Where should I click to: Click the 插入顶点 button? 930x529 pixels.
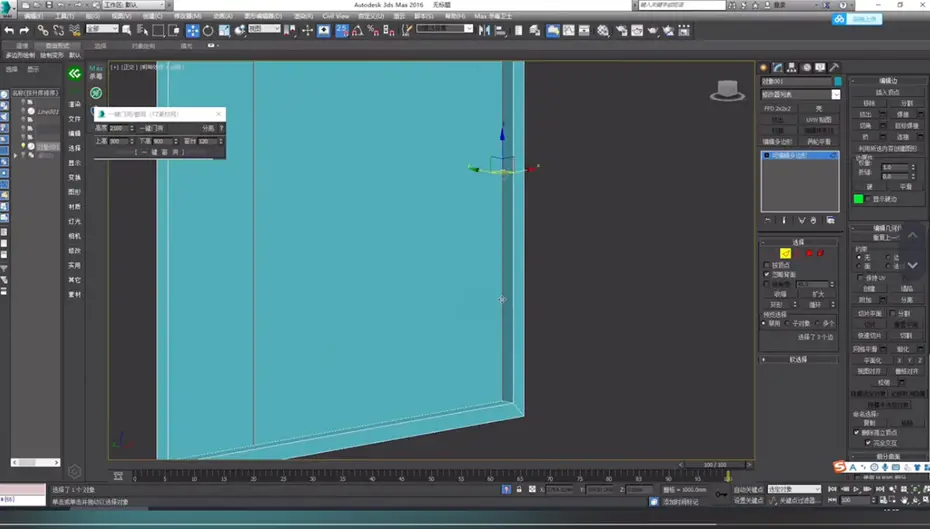(x=887, y=92)
